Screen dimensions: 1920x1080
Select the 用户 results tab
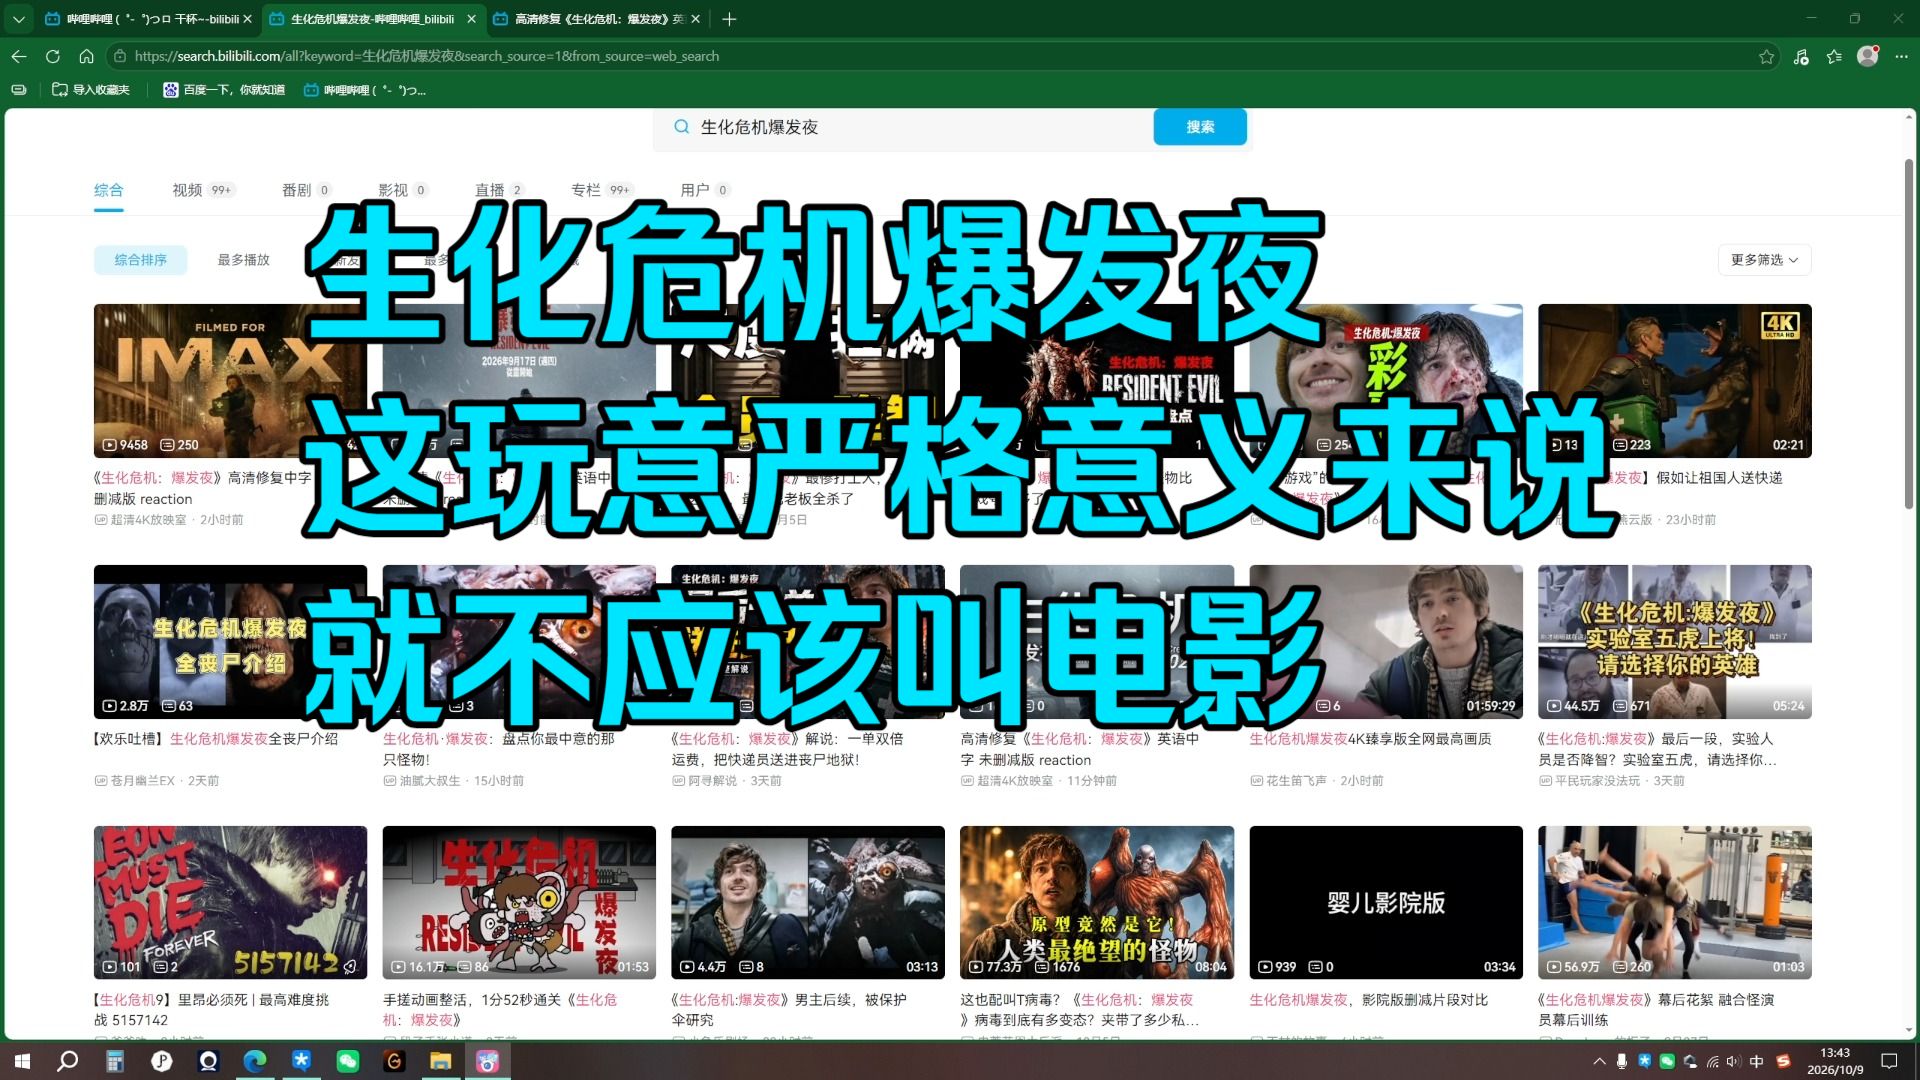[x=705, y=190]
